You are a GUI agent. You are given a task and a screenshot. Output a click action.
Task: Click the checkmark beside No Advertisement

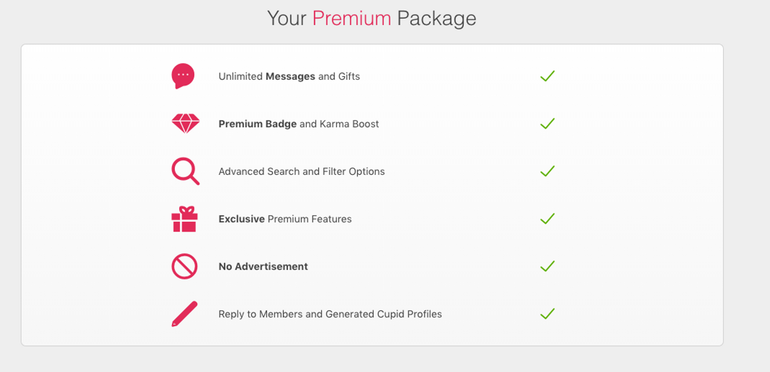[547, 266]
